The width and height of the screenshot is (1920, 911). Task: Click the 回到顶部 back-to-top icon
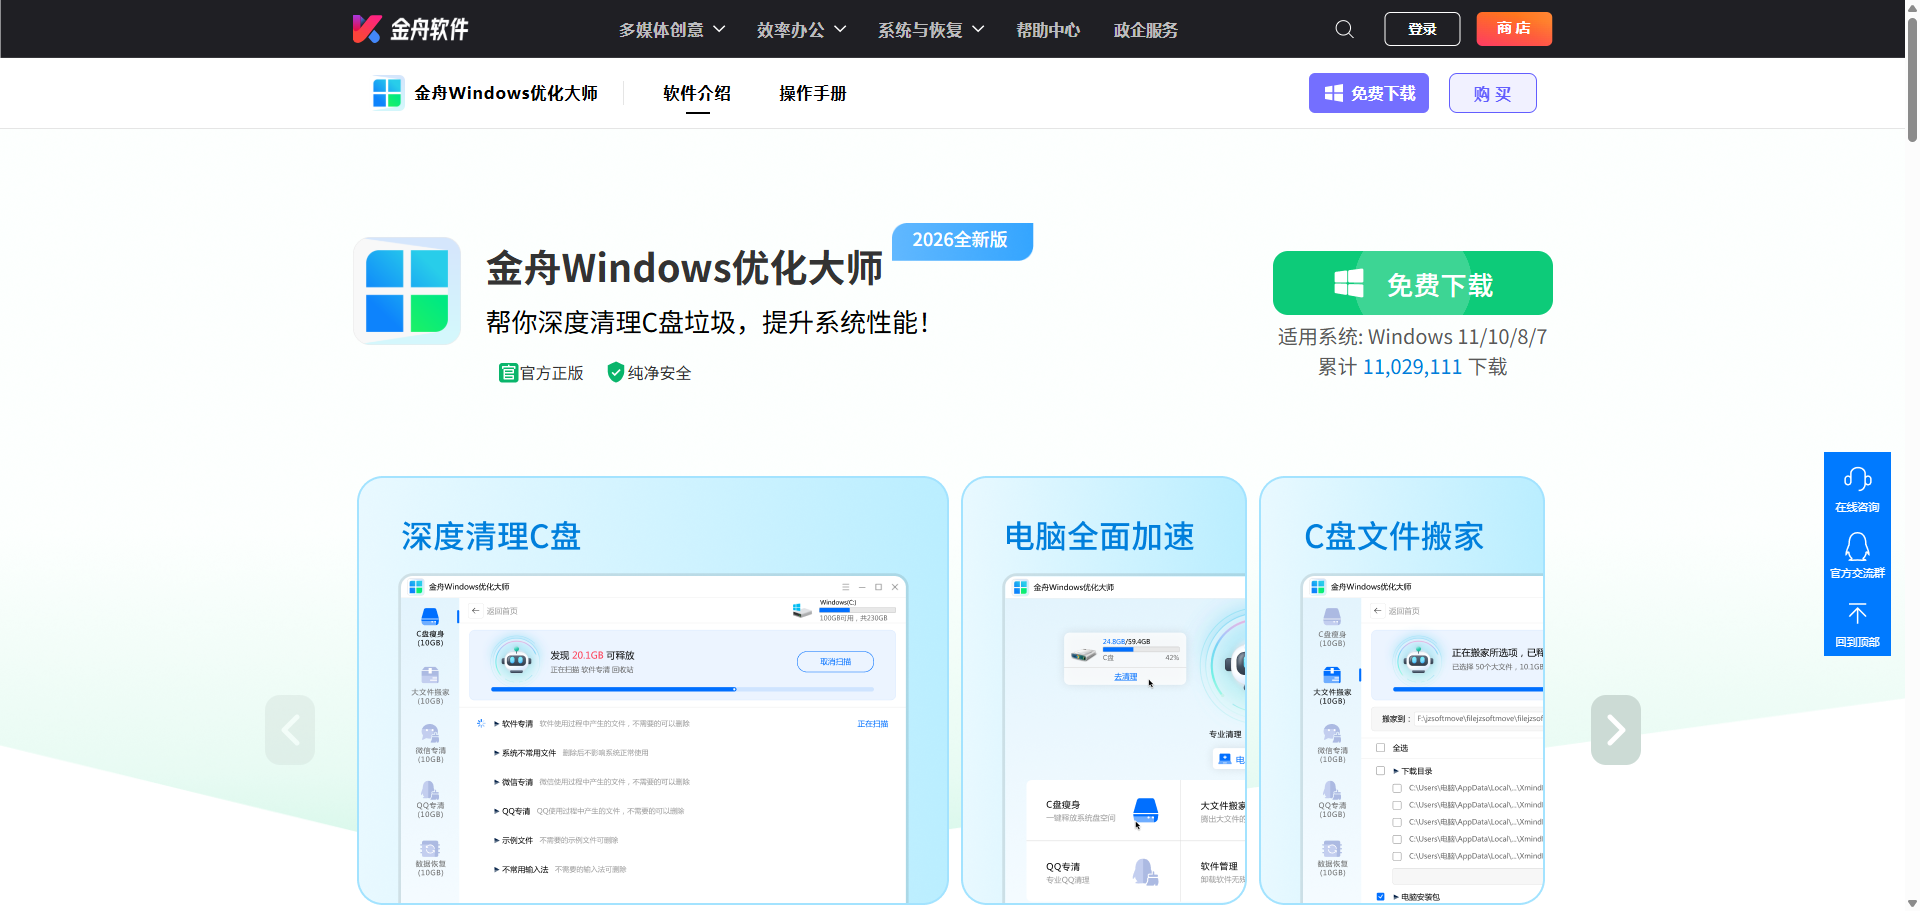tap(1857, 620)
